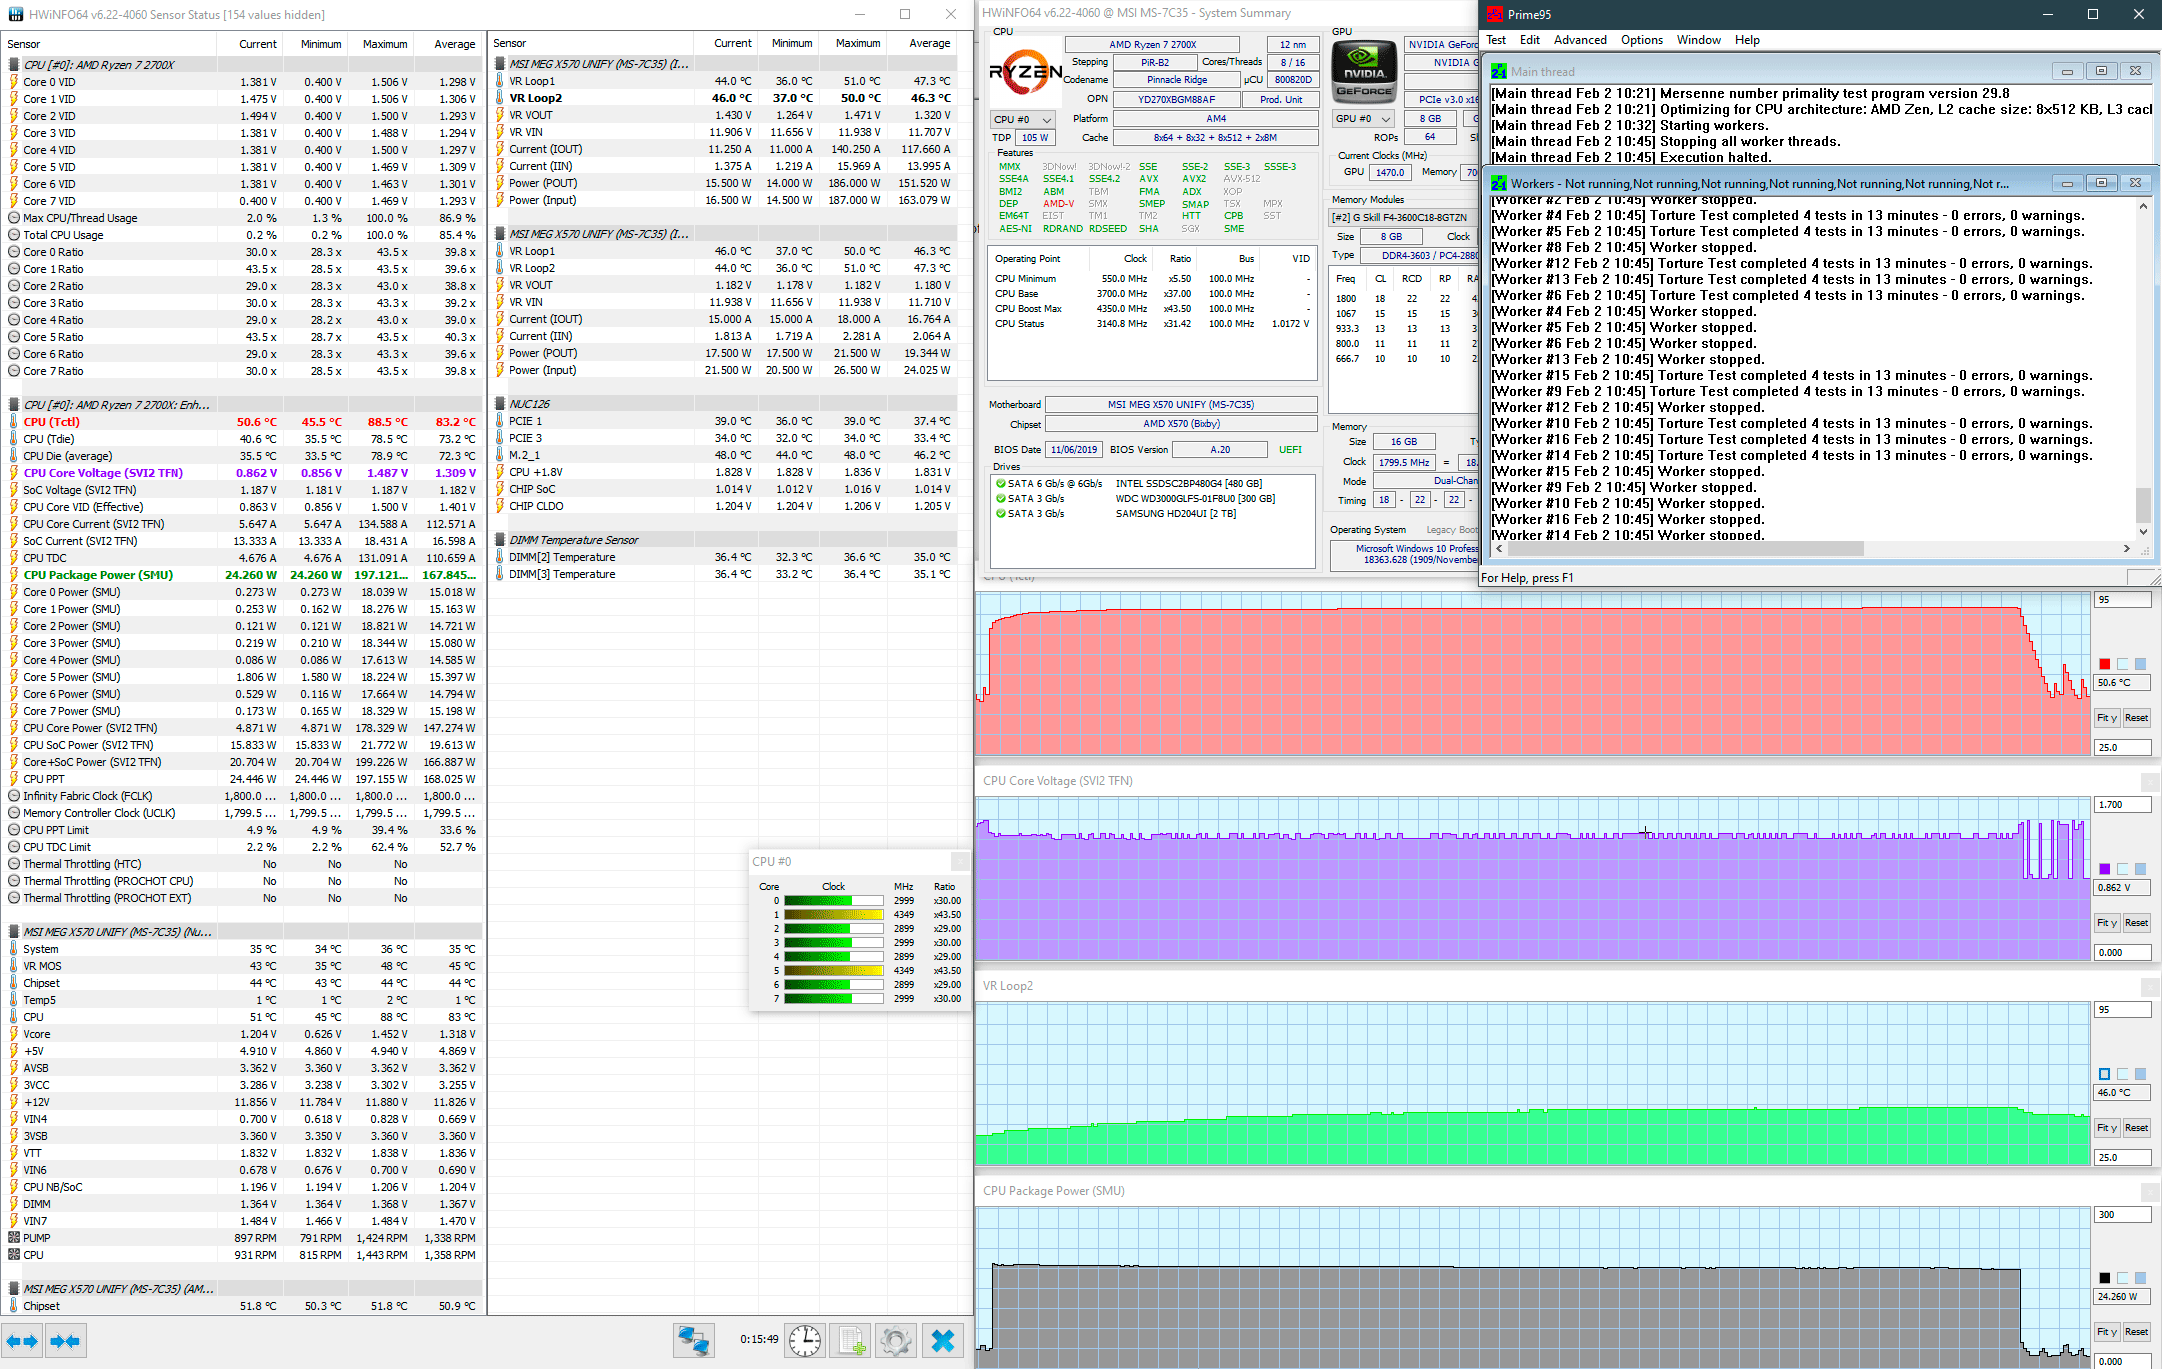Click the Ryzen logo image
The height and width of the screenshot is (1369, 2162).
(1025, 72)
